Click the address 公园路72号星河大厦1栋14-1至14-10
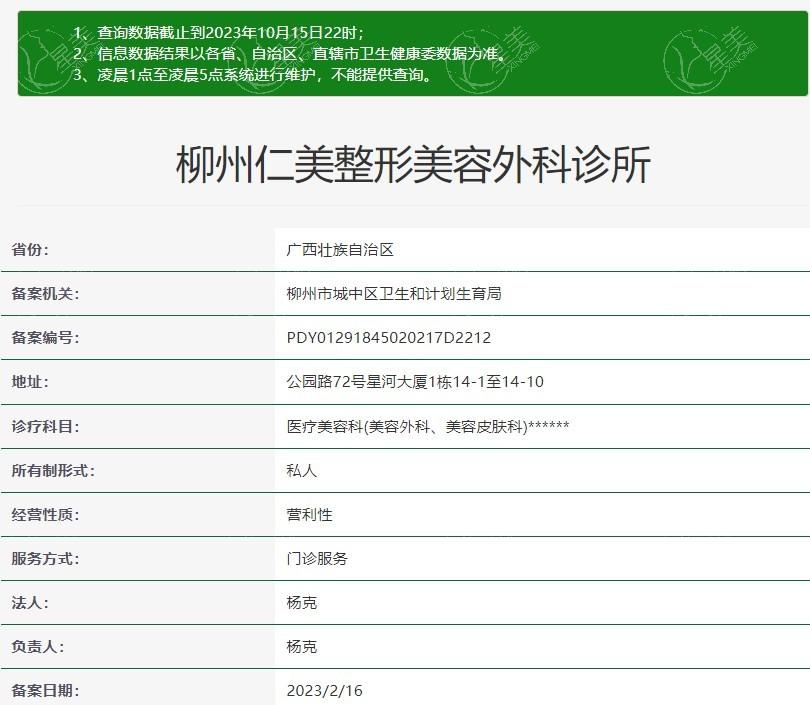The width and height of the screenshot is (810, 705). pos(414,382)
